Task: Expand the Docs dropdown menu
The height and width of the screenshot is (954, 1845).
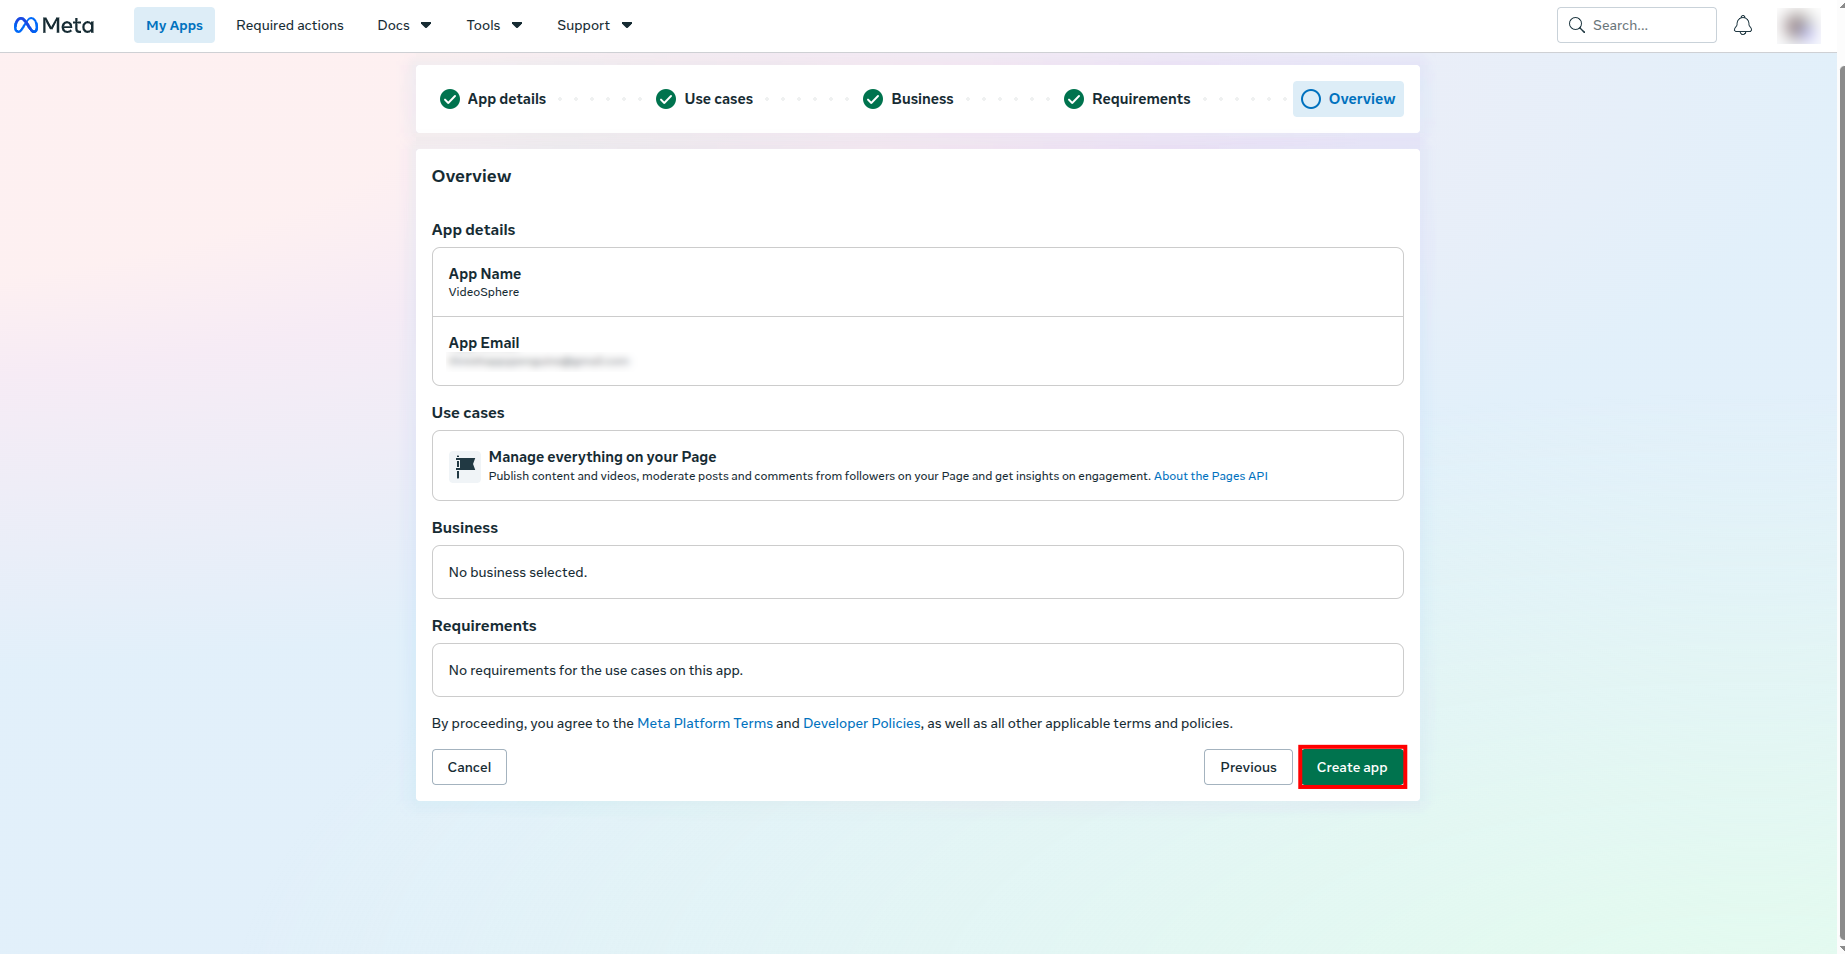Action: click(x=404, y=25)
